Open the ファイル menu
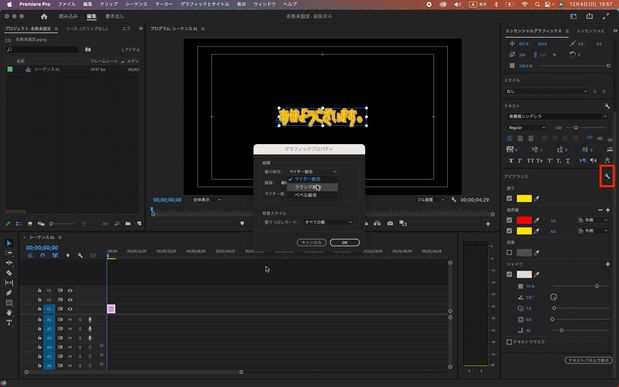The height and width of the screenshot is (387, 619). [67, 4]
